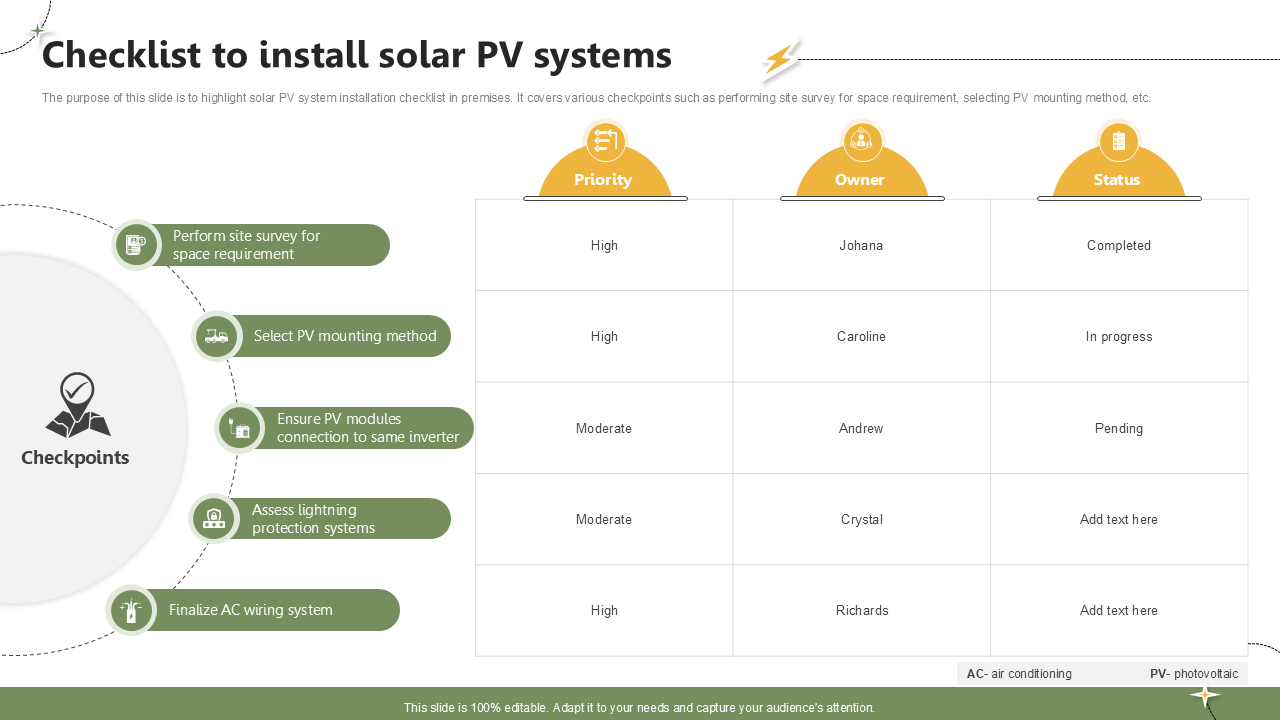Click the lightning bolt icon near title
This screenshot has height=720, width=1280.
780,60
